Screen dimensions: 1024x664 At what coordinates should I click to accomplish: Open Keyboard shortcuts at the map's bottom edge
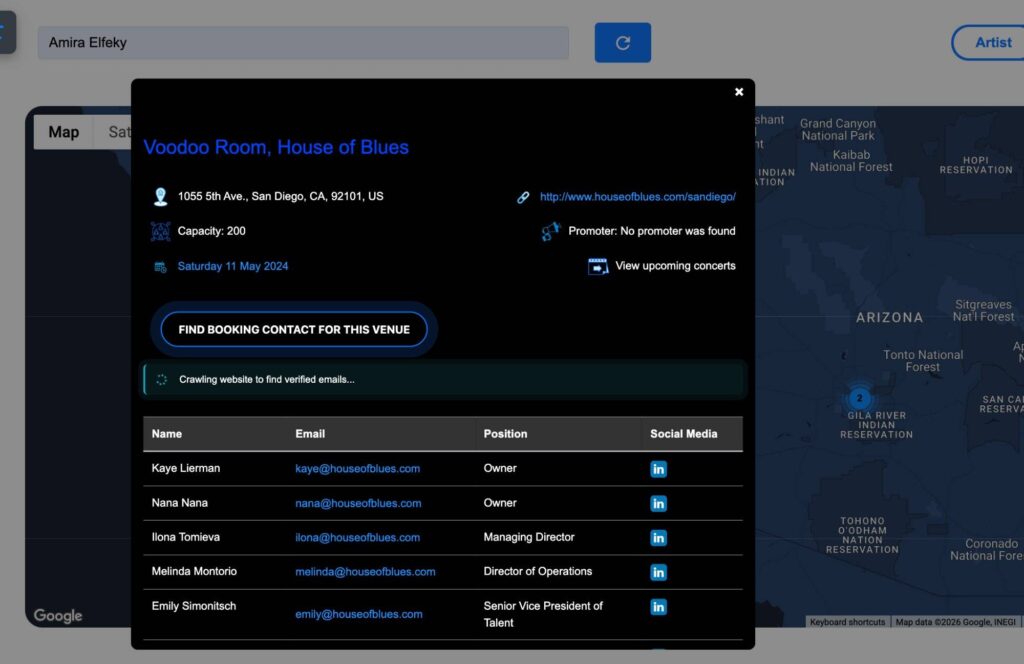pyautogui.click(x=847, y=621)
